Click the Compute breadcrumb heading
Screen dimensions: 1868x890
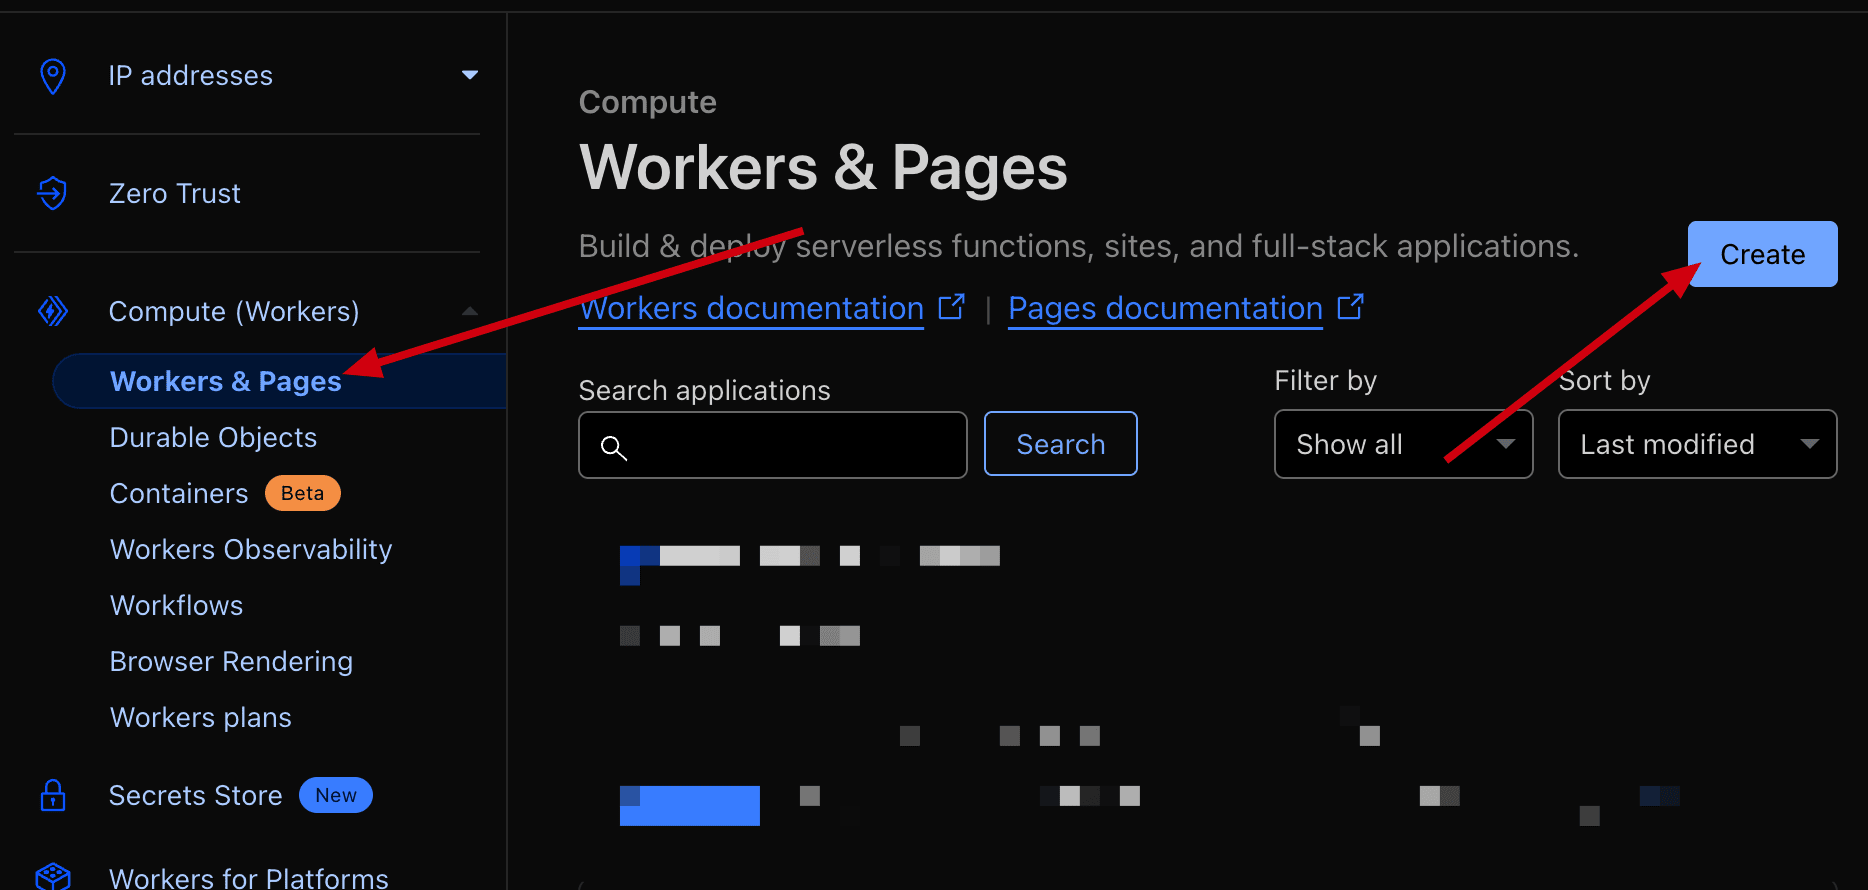[x=648, y=102]
